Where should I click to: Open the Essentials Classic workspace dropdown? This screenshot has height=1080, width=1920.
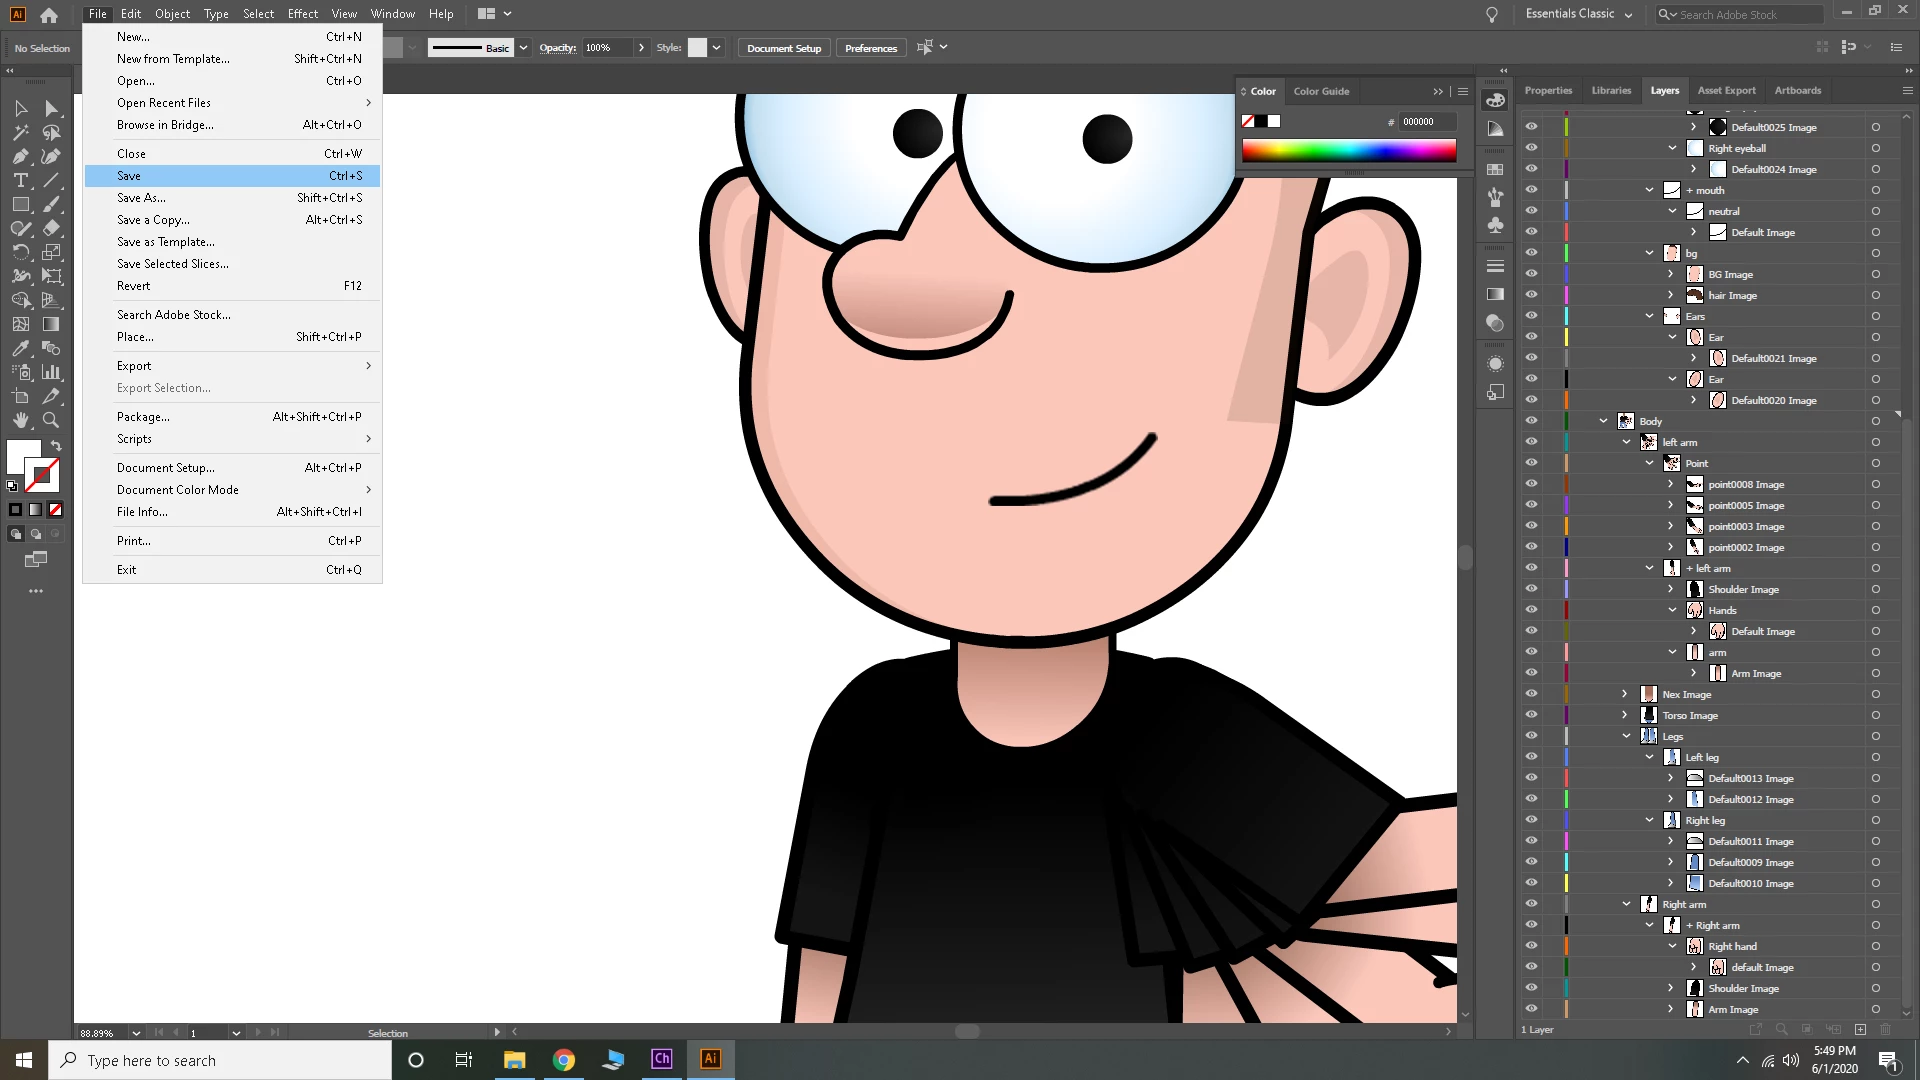[1578, 14]
